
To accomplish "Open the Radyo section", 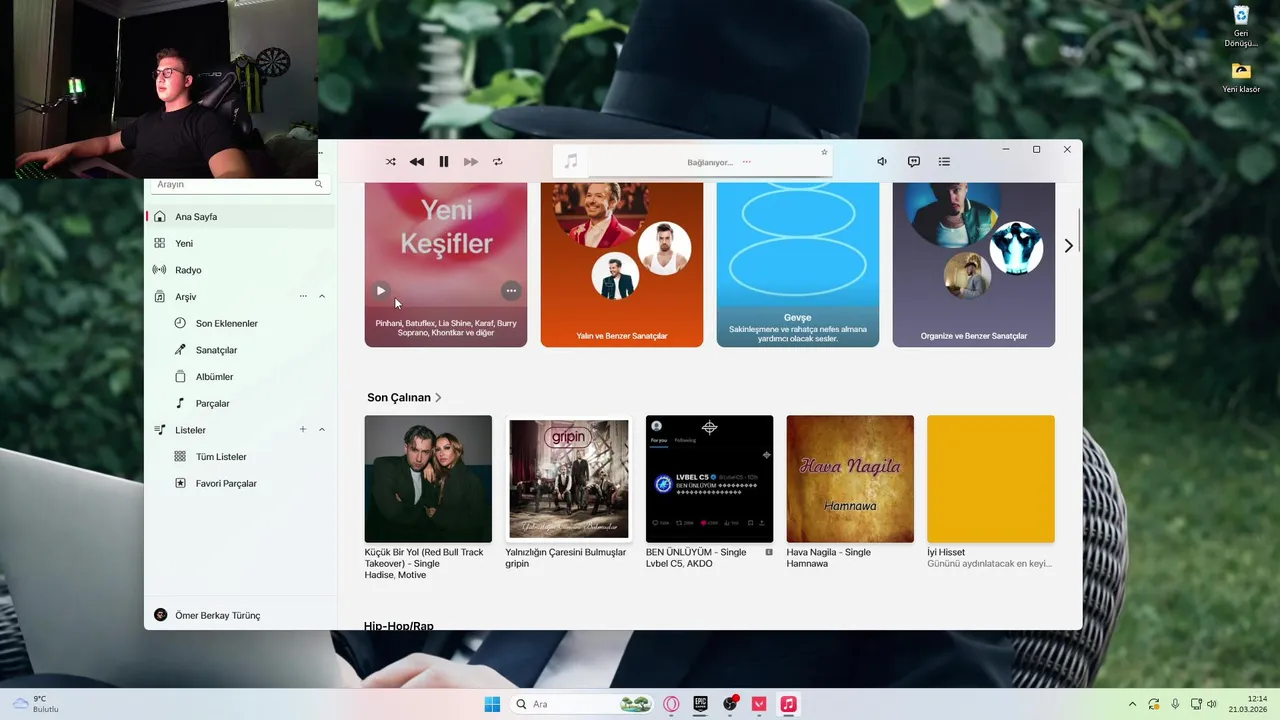I will (240, 270).
